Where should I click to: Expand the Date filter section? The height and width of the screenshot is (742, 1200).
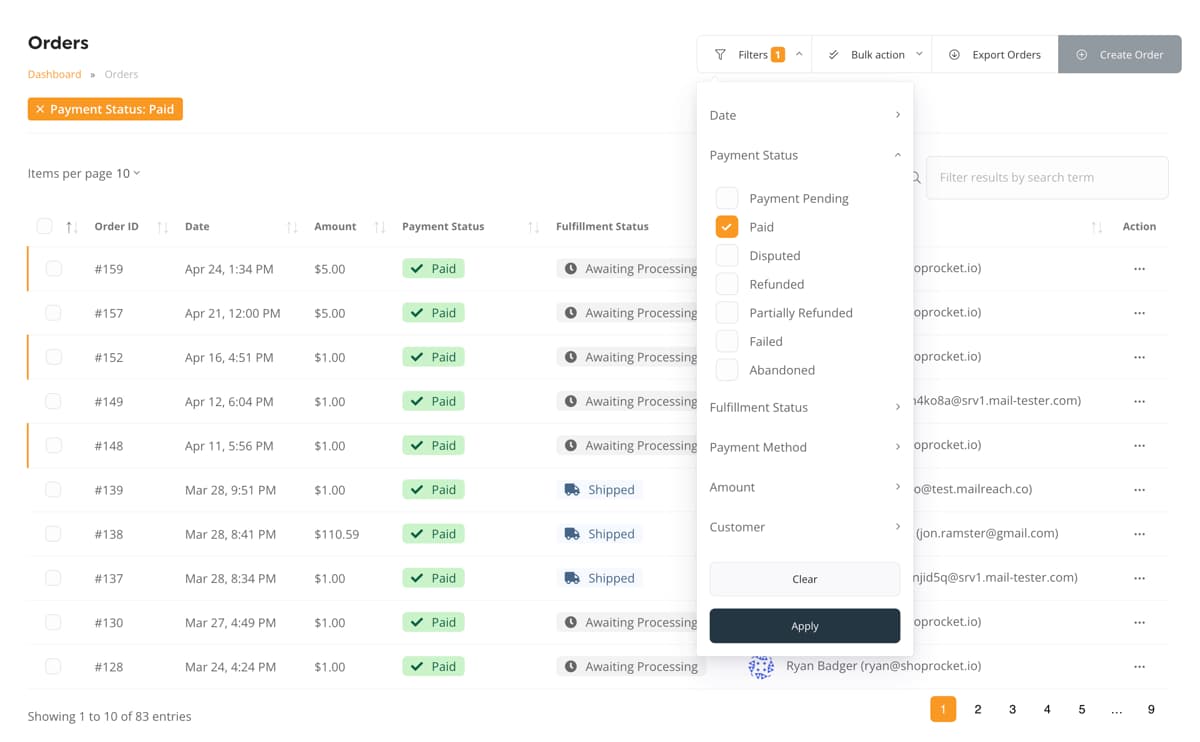click(804, 115)
